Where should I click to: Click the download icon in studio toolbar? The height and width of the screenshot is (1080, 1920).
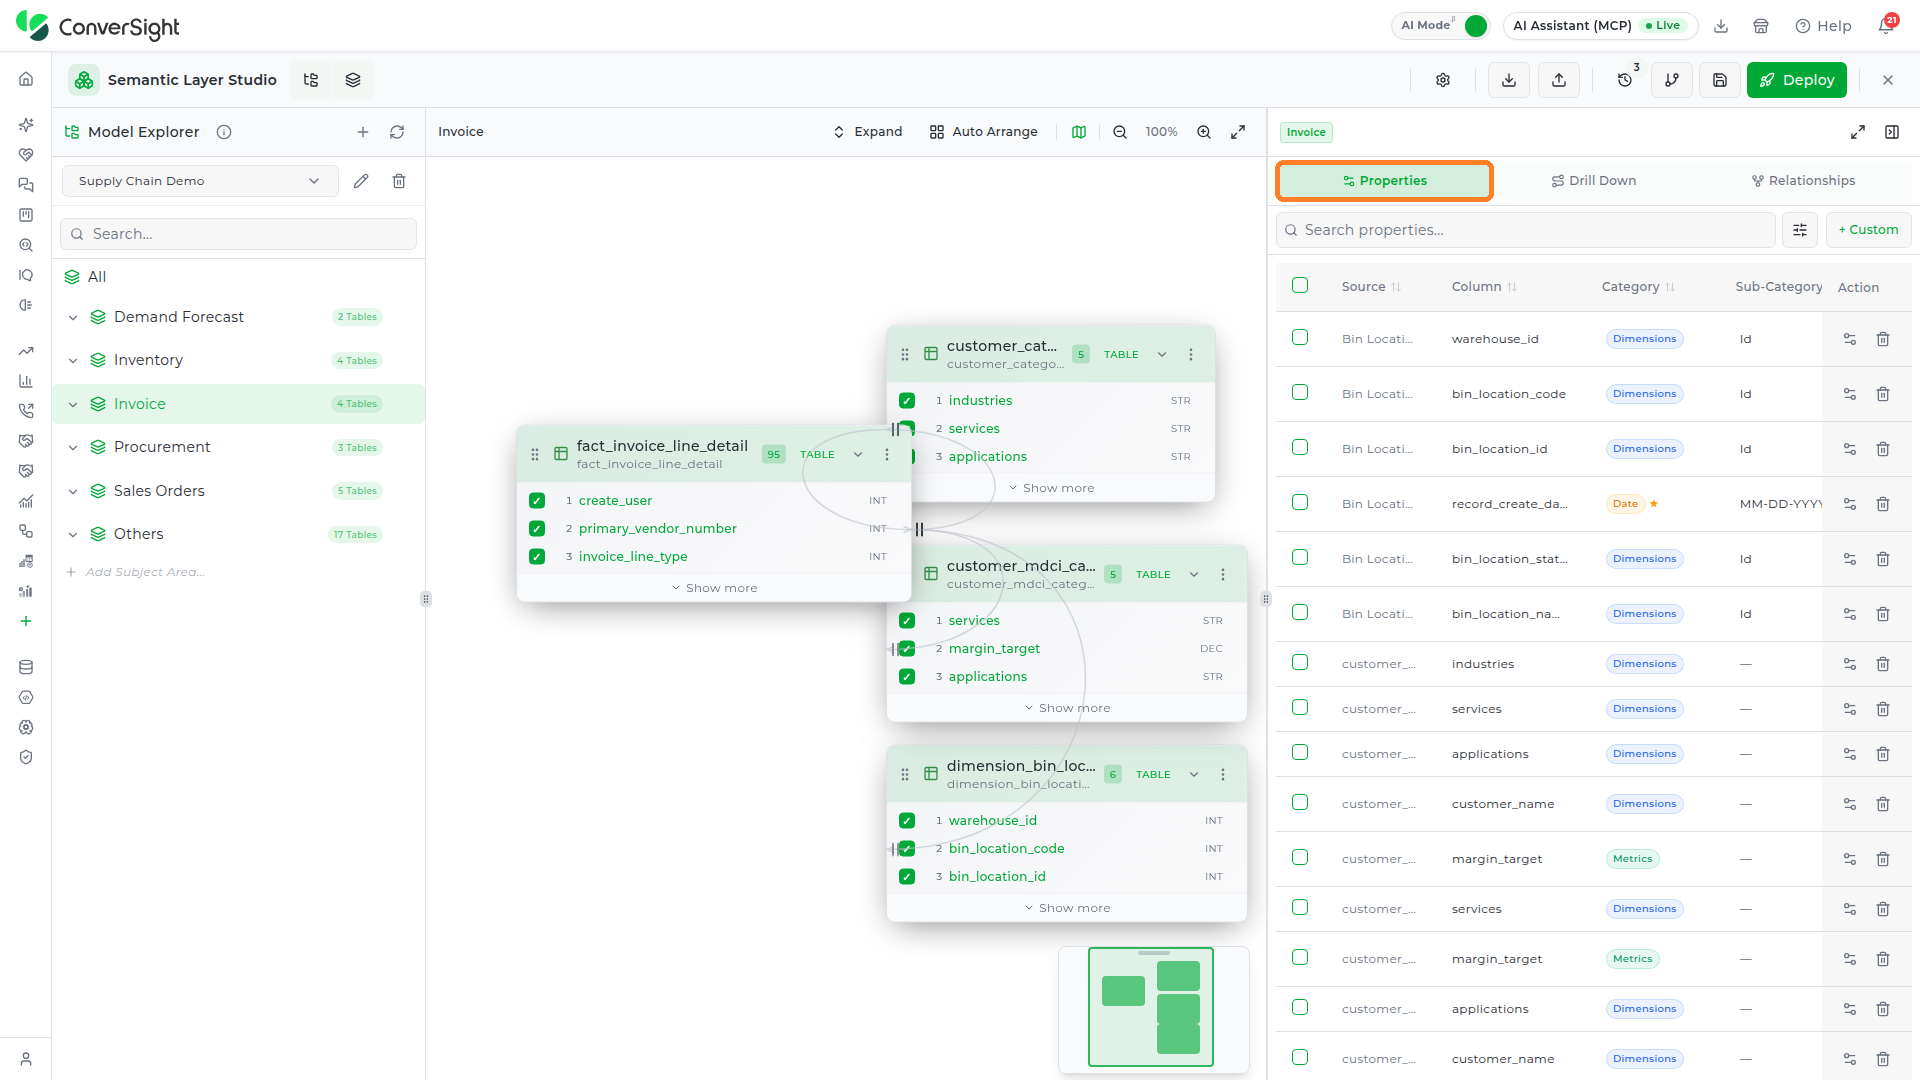[x=1509, y=80]
